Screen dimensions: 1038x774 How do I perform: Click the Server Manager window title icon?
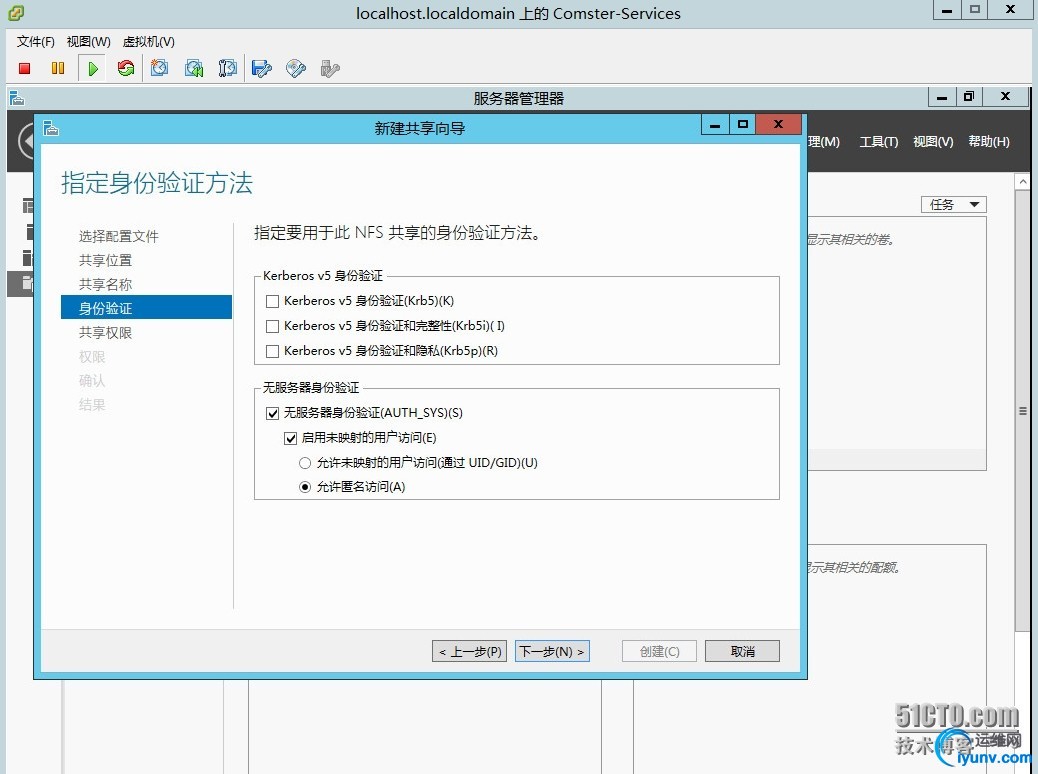(17, 99)
